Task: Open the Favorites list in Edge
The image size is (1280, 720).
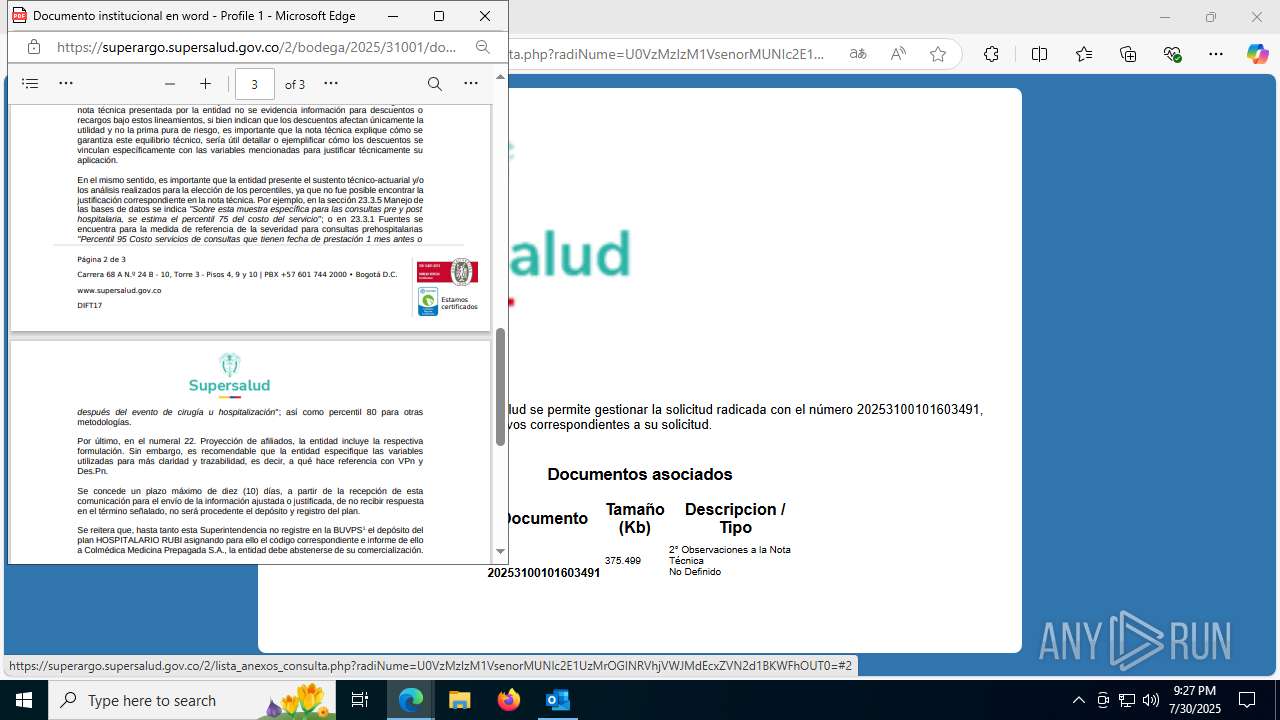Action: (x=1084, y=54)
